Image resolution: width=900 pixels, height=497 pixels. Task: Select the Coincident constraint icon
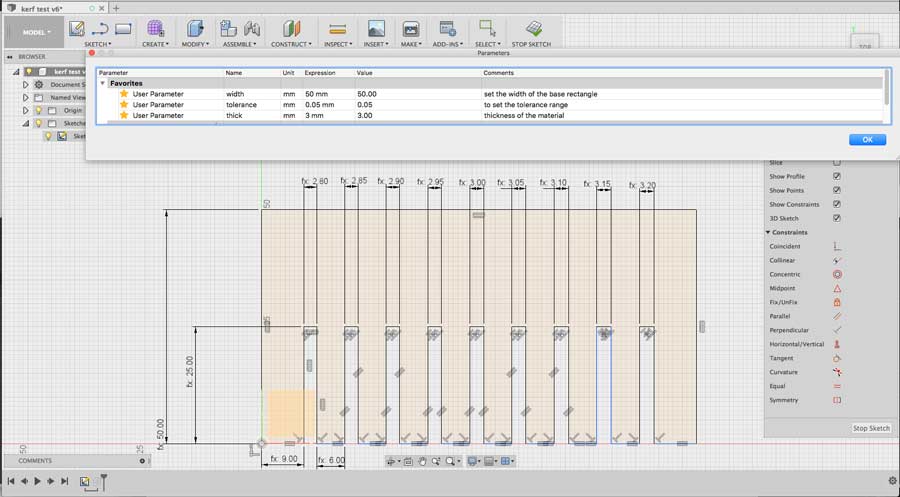pos(837,246)
